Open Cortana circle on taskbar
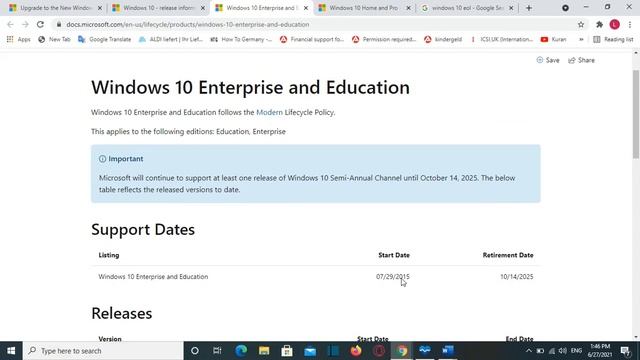This screenshot has width=640, height=360. pos(195,351)
